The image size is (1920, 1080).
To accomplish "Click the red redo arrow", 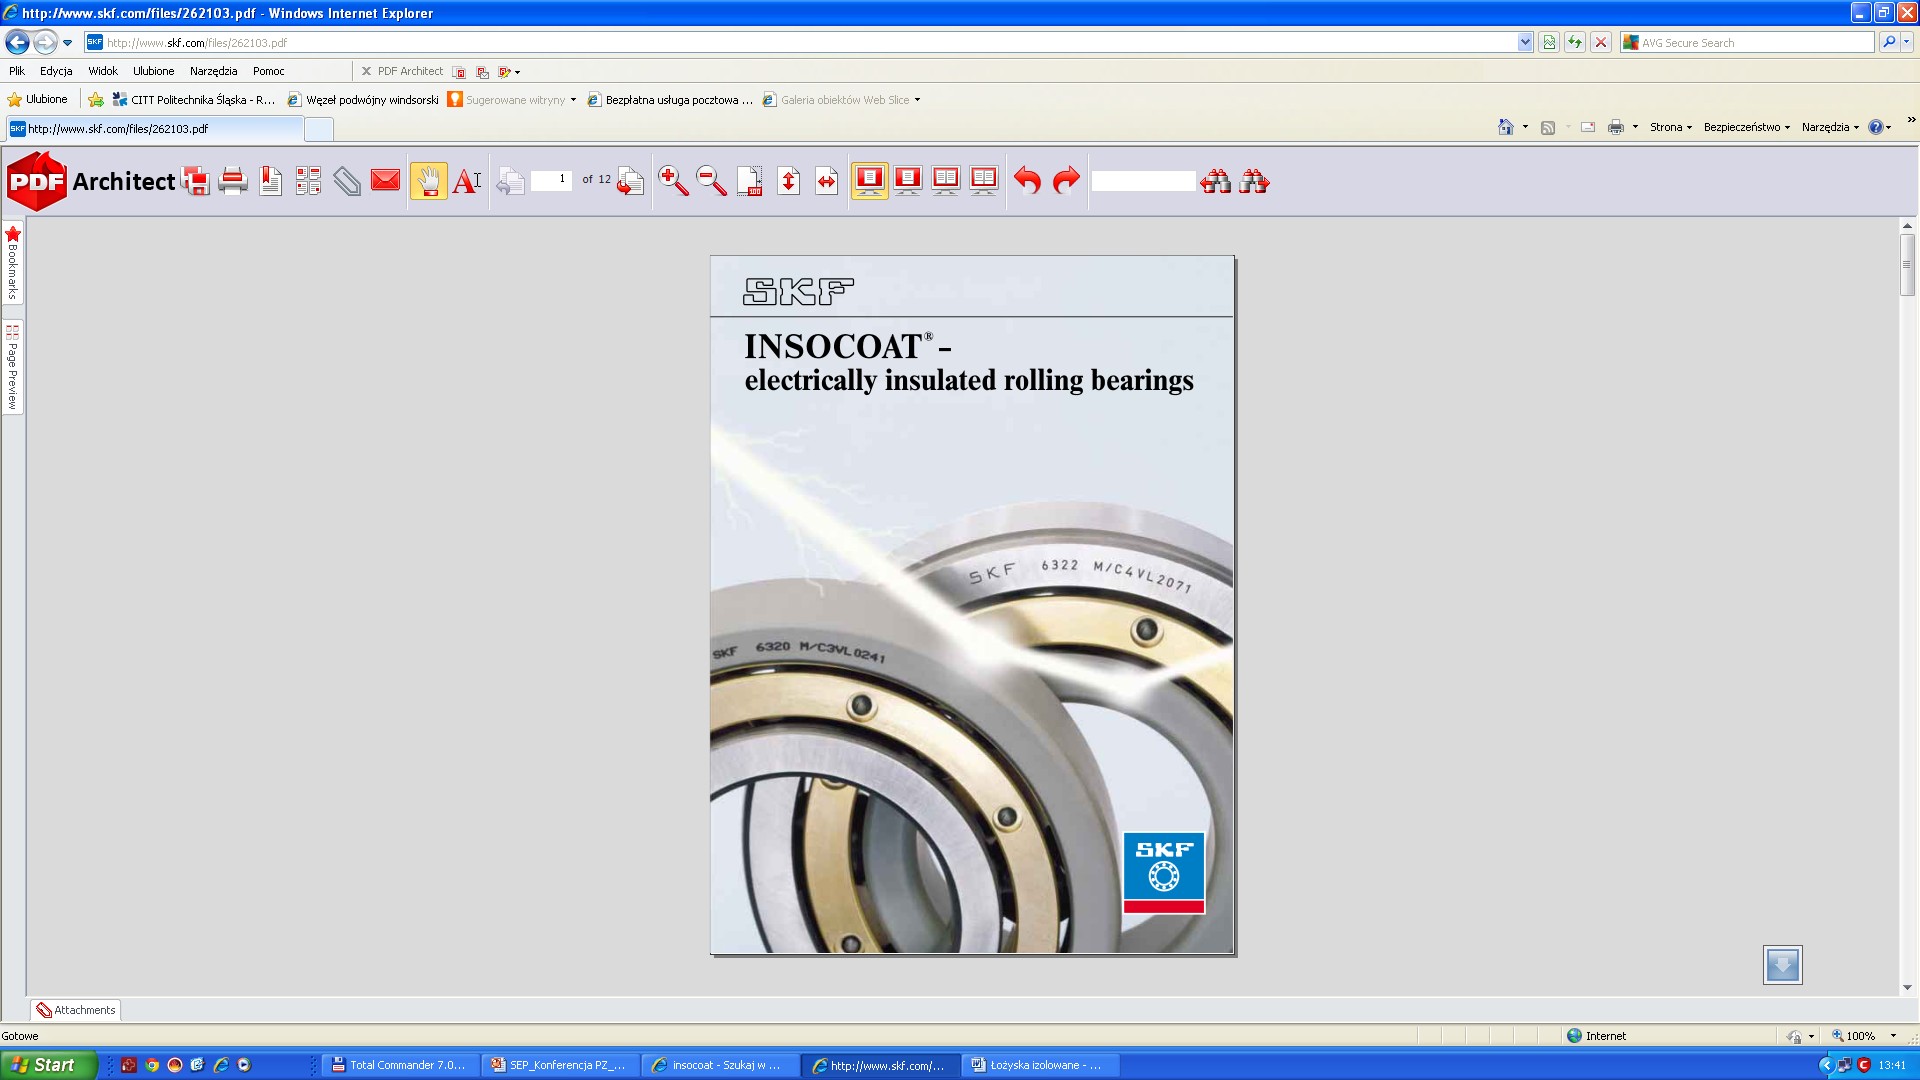I will pos(1066,181).
